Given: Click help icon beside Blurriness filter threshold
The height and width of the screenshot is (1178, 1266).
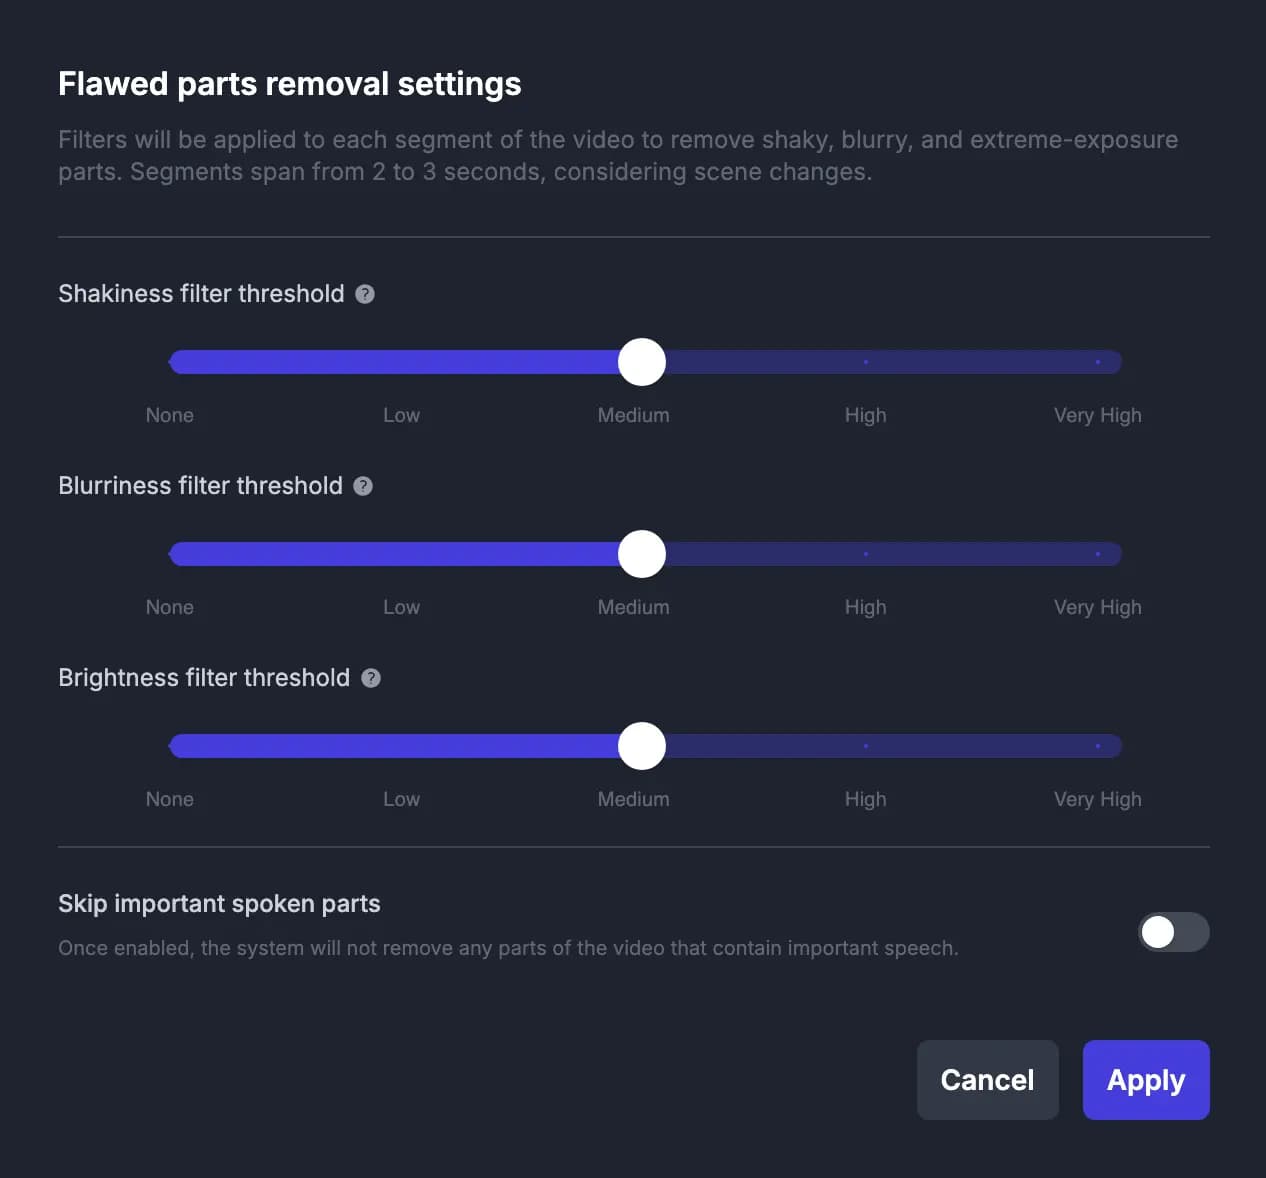Looking at the screenshot, I should pos(363,486).
